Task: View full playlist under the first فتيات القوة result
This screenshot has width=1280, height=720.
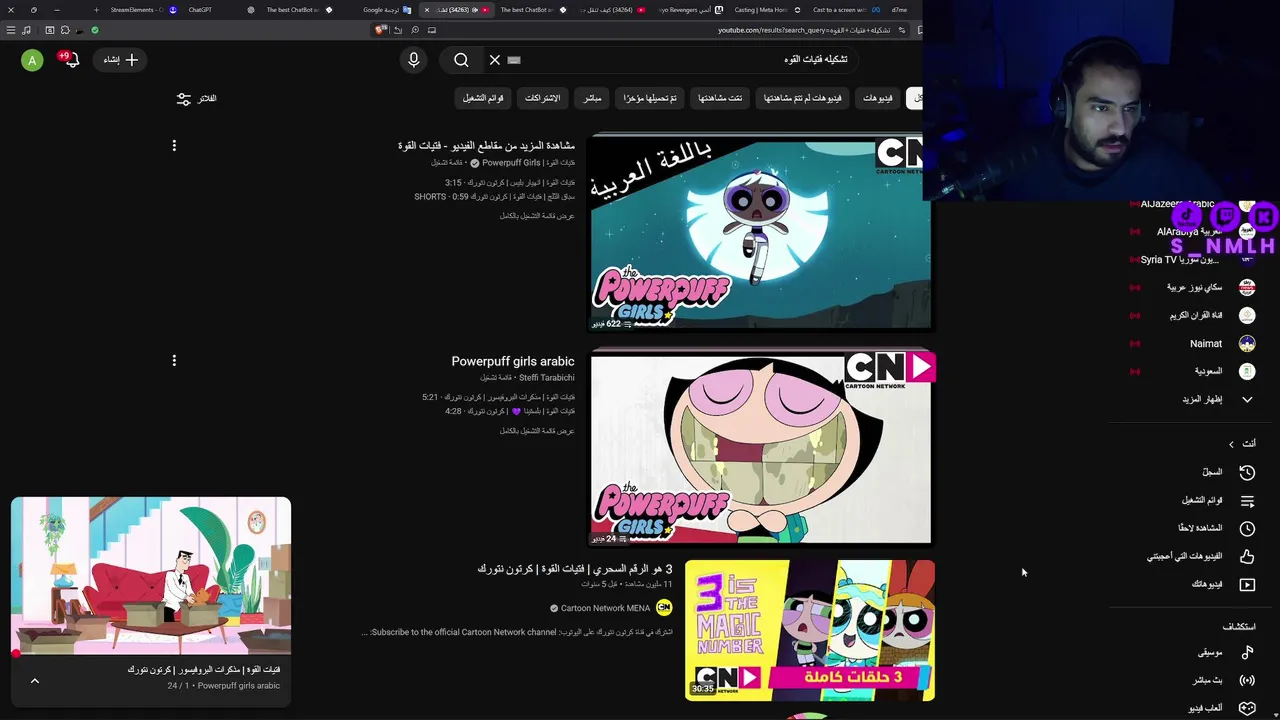Action: pyautogui.click(x=537, y=216)
